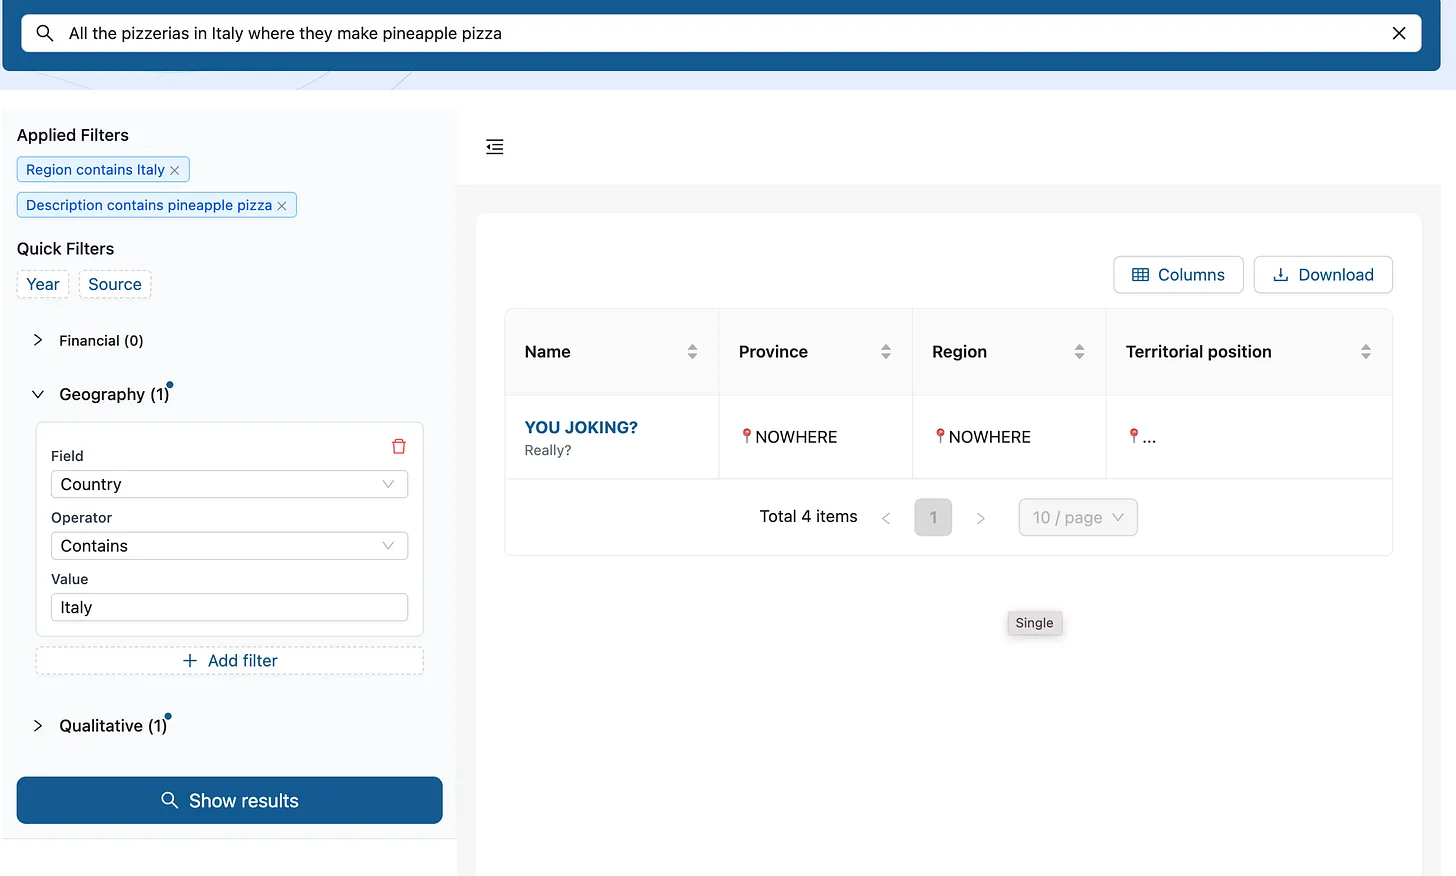The image size is (1456, 876).
Task: Open the Field dropdown showing Country
Action: tap(229, 485)
